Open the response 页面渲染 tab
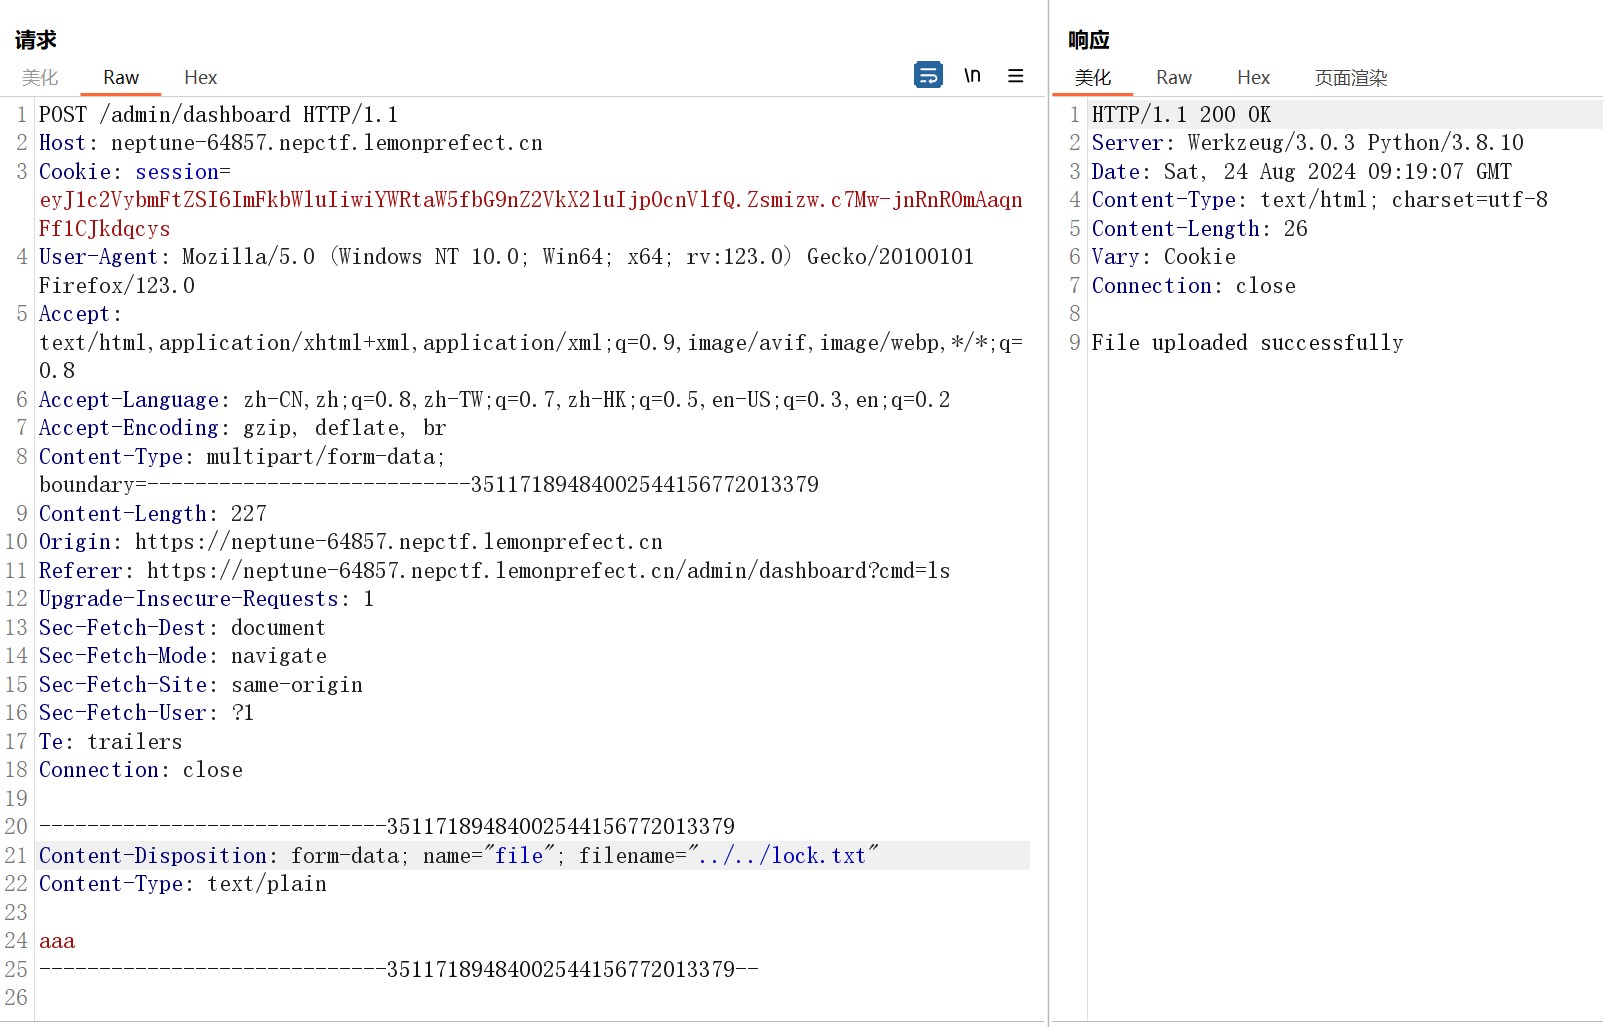This screenshot has width=1603, height=1027. tap(1351, 77)
